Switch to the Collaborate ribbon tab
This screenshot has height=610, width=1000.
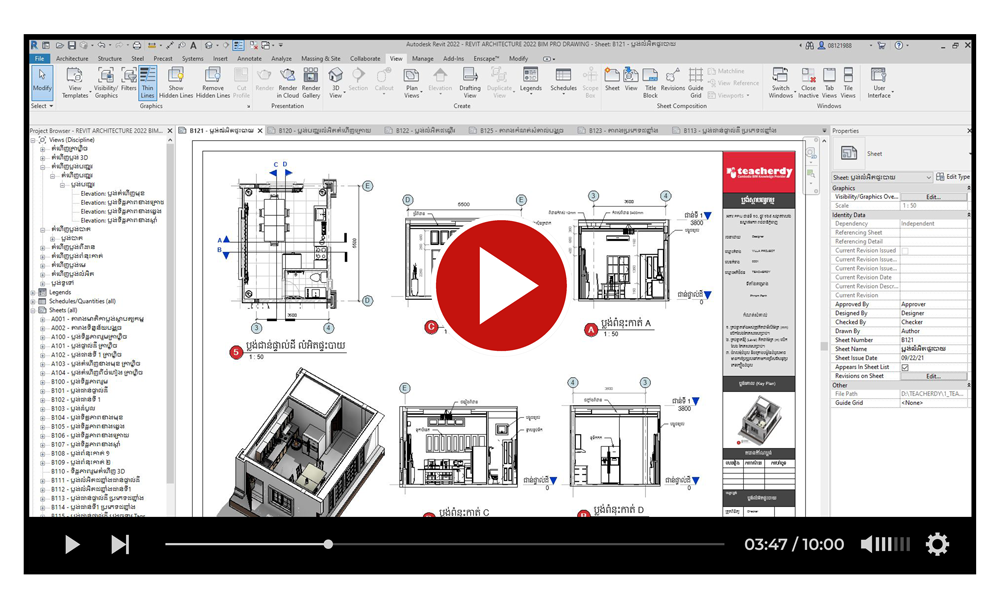tap(365, 58)
